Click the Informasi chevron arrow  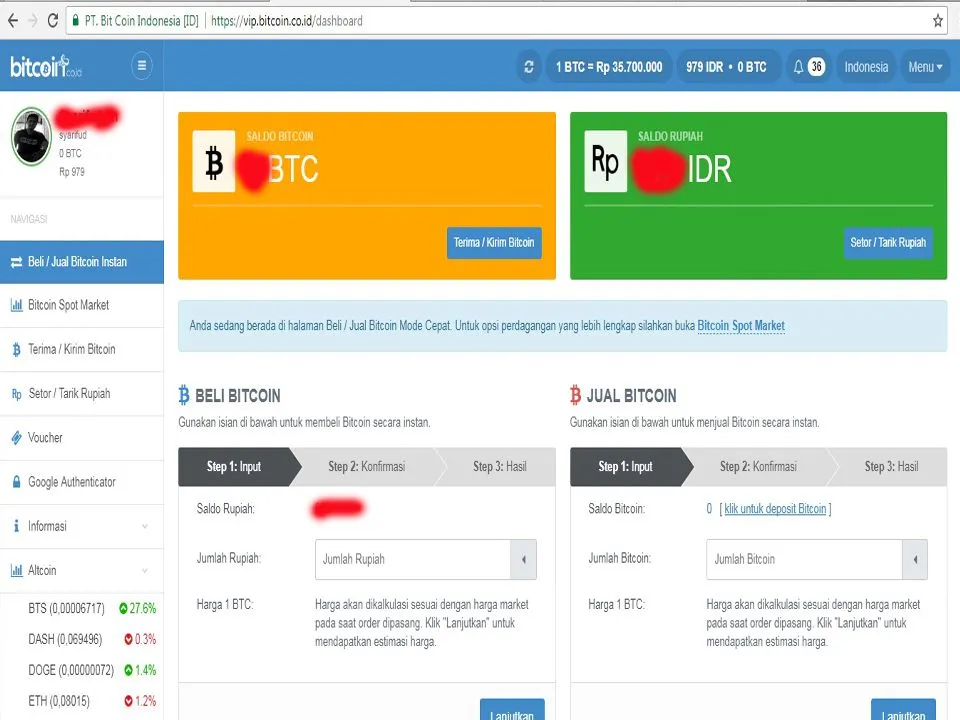tap(145, 527)
